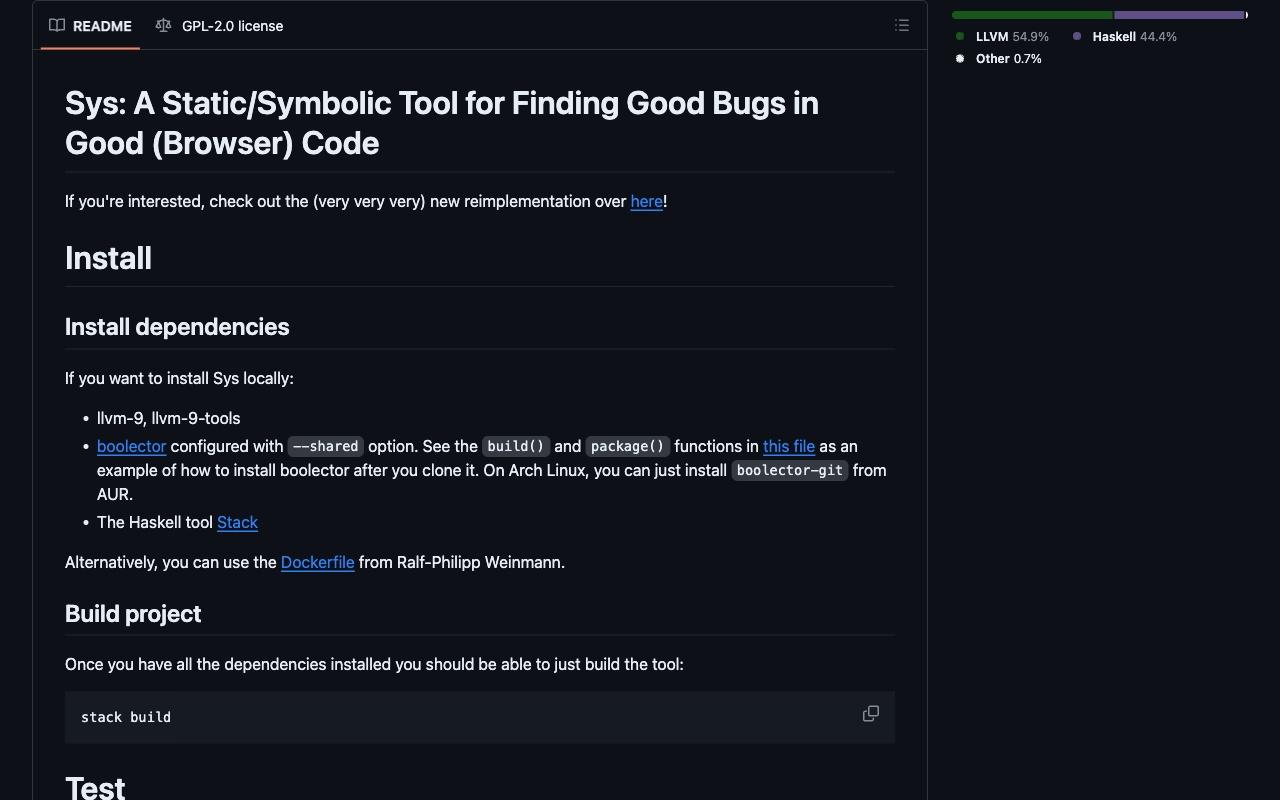
Task: Click the 'boolector-git' inline code
Action: (x=790, y=470)
